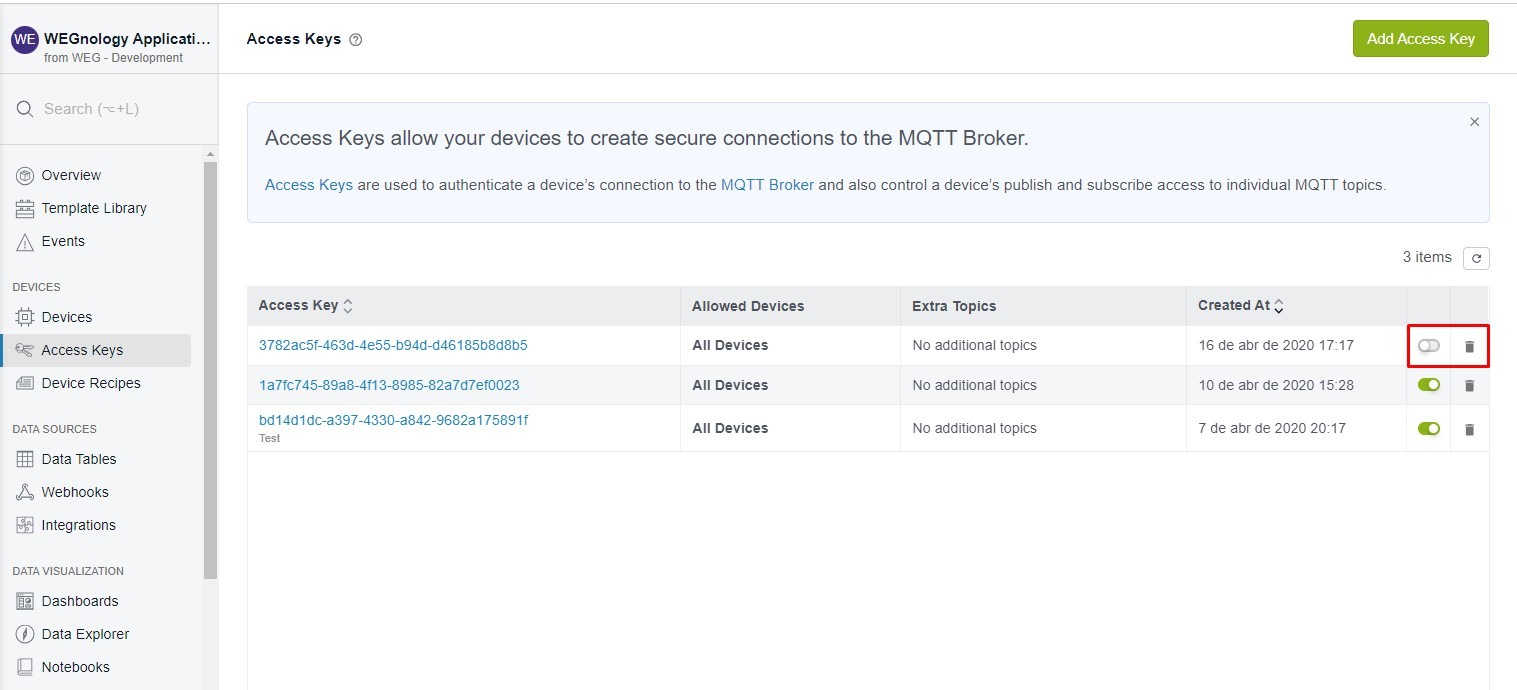Click the Device Recipes icon
Image resolution: width=1517 pixels, height=690 pixels.
25,383
